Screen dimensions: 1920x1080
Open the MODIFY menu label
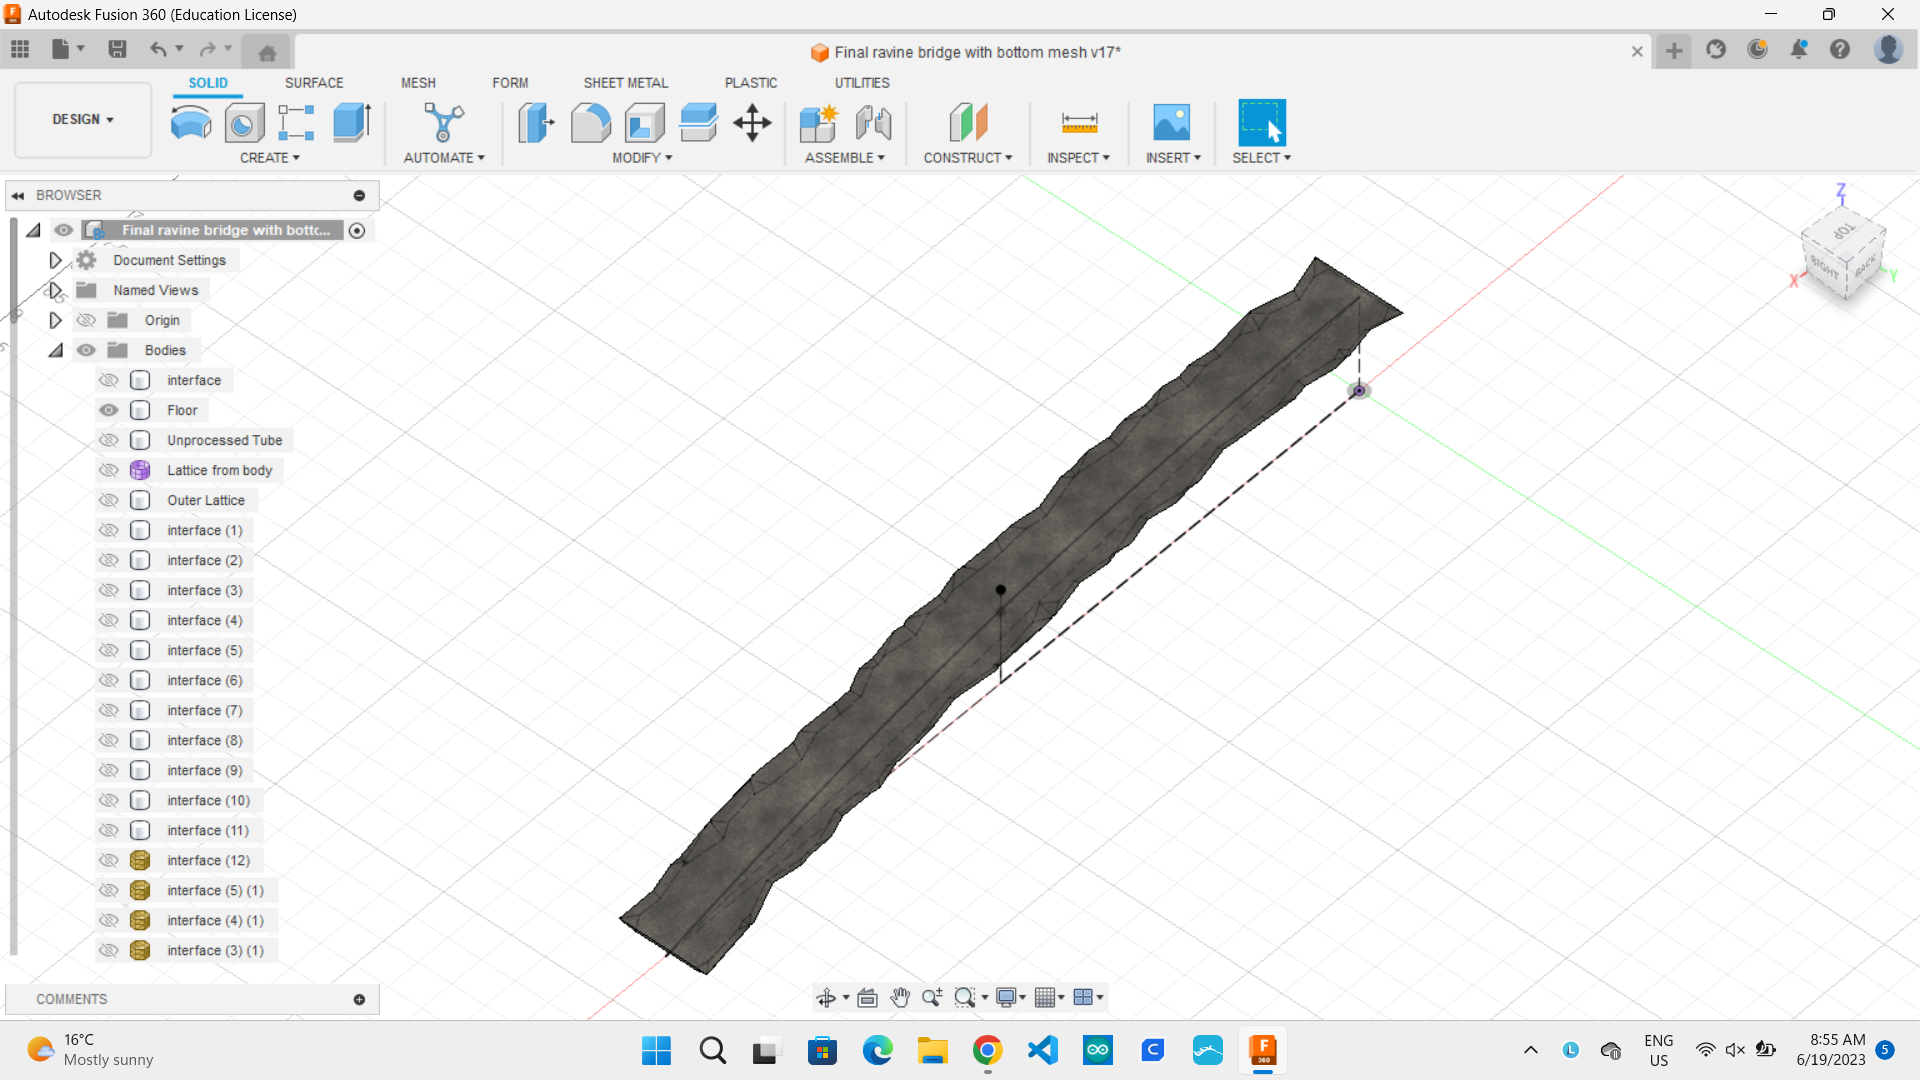point(641,158)
